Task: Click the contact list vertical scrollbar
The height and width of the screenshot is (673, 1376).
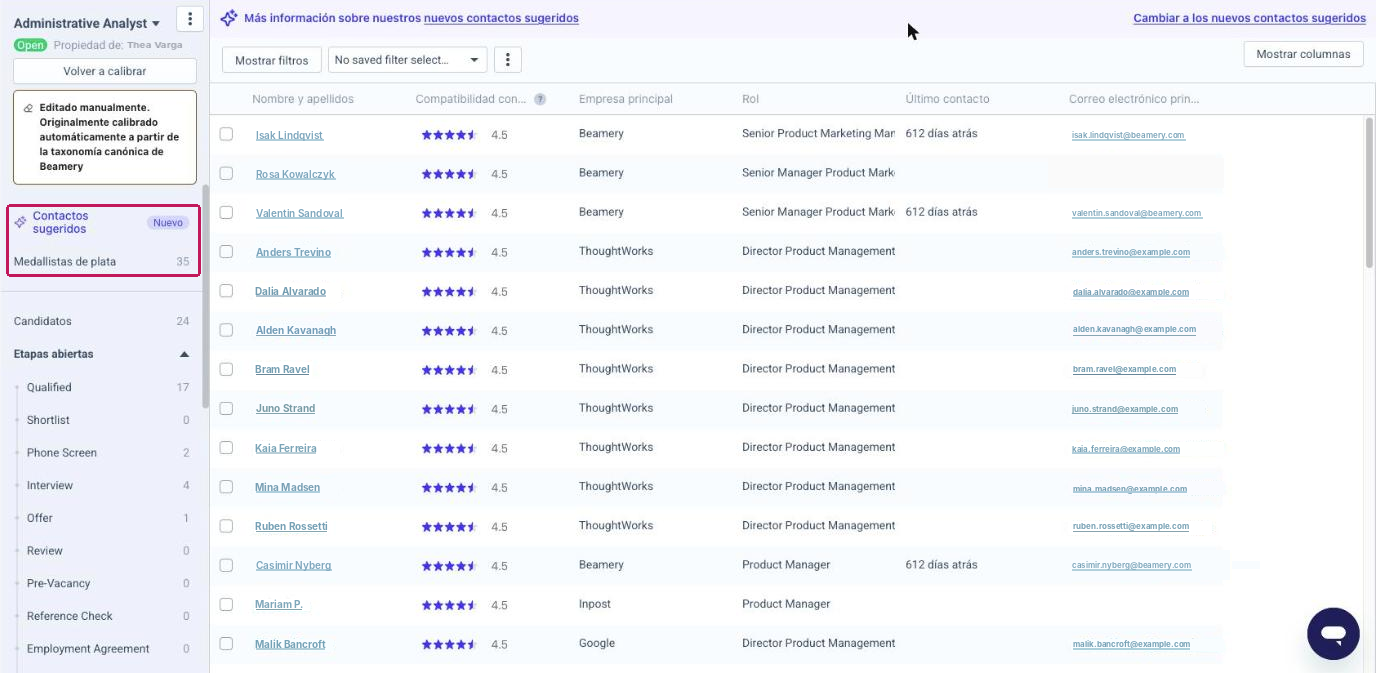Action: 1369,193
